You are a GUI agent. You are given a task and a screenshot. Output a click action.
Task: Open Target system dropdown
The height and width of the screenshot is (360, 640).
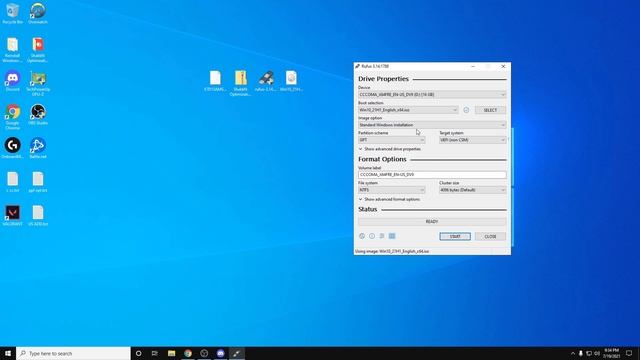tap(473, 140)
